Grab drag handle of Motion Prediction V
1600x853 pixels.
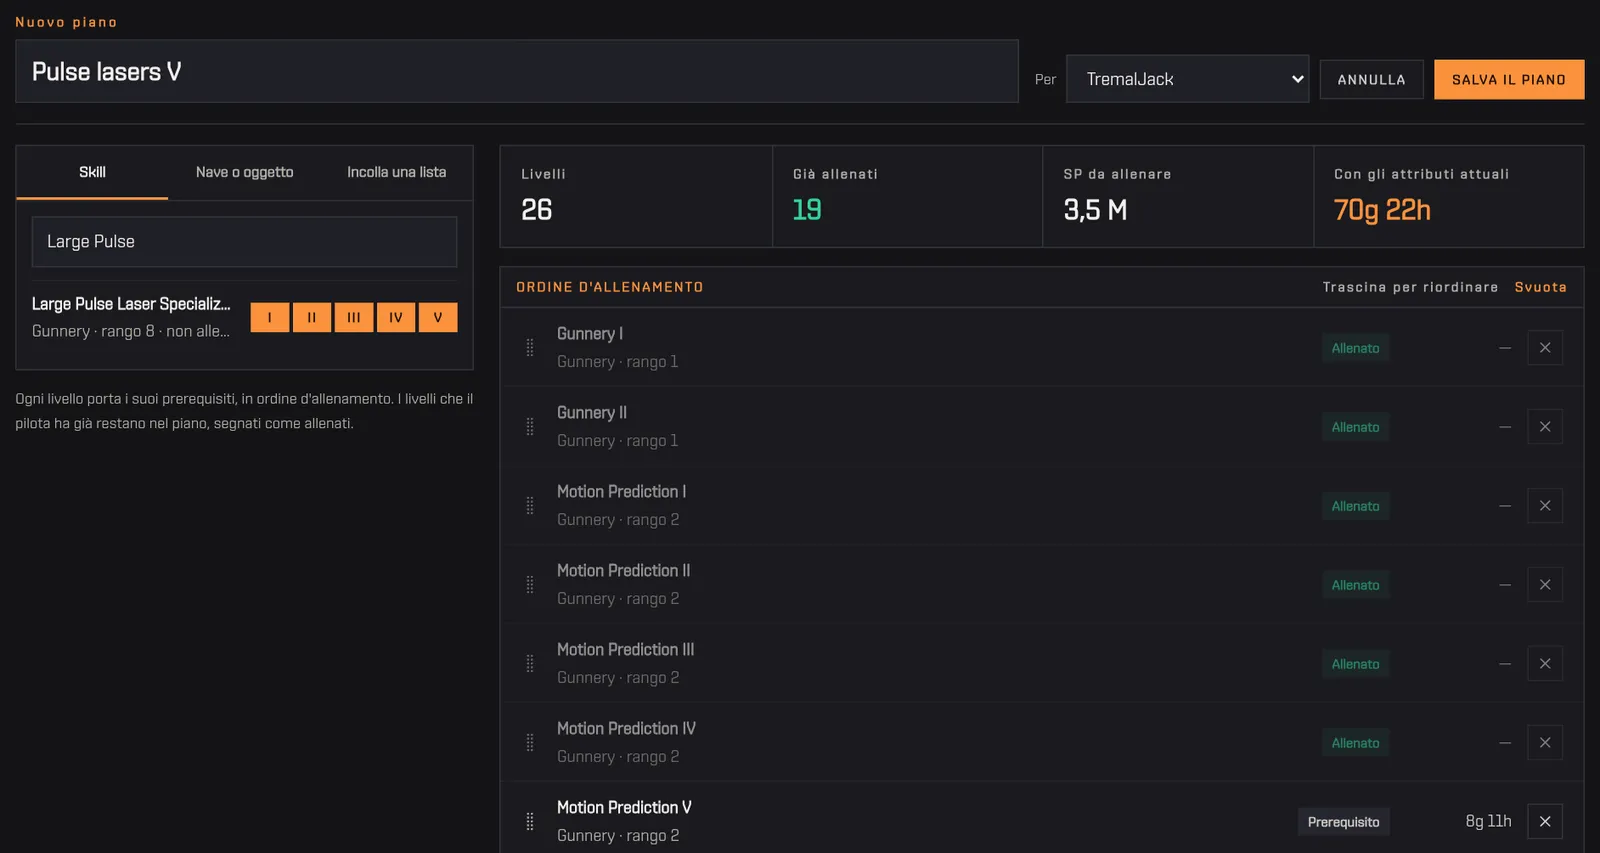[x=530, y=822]
